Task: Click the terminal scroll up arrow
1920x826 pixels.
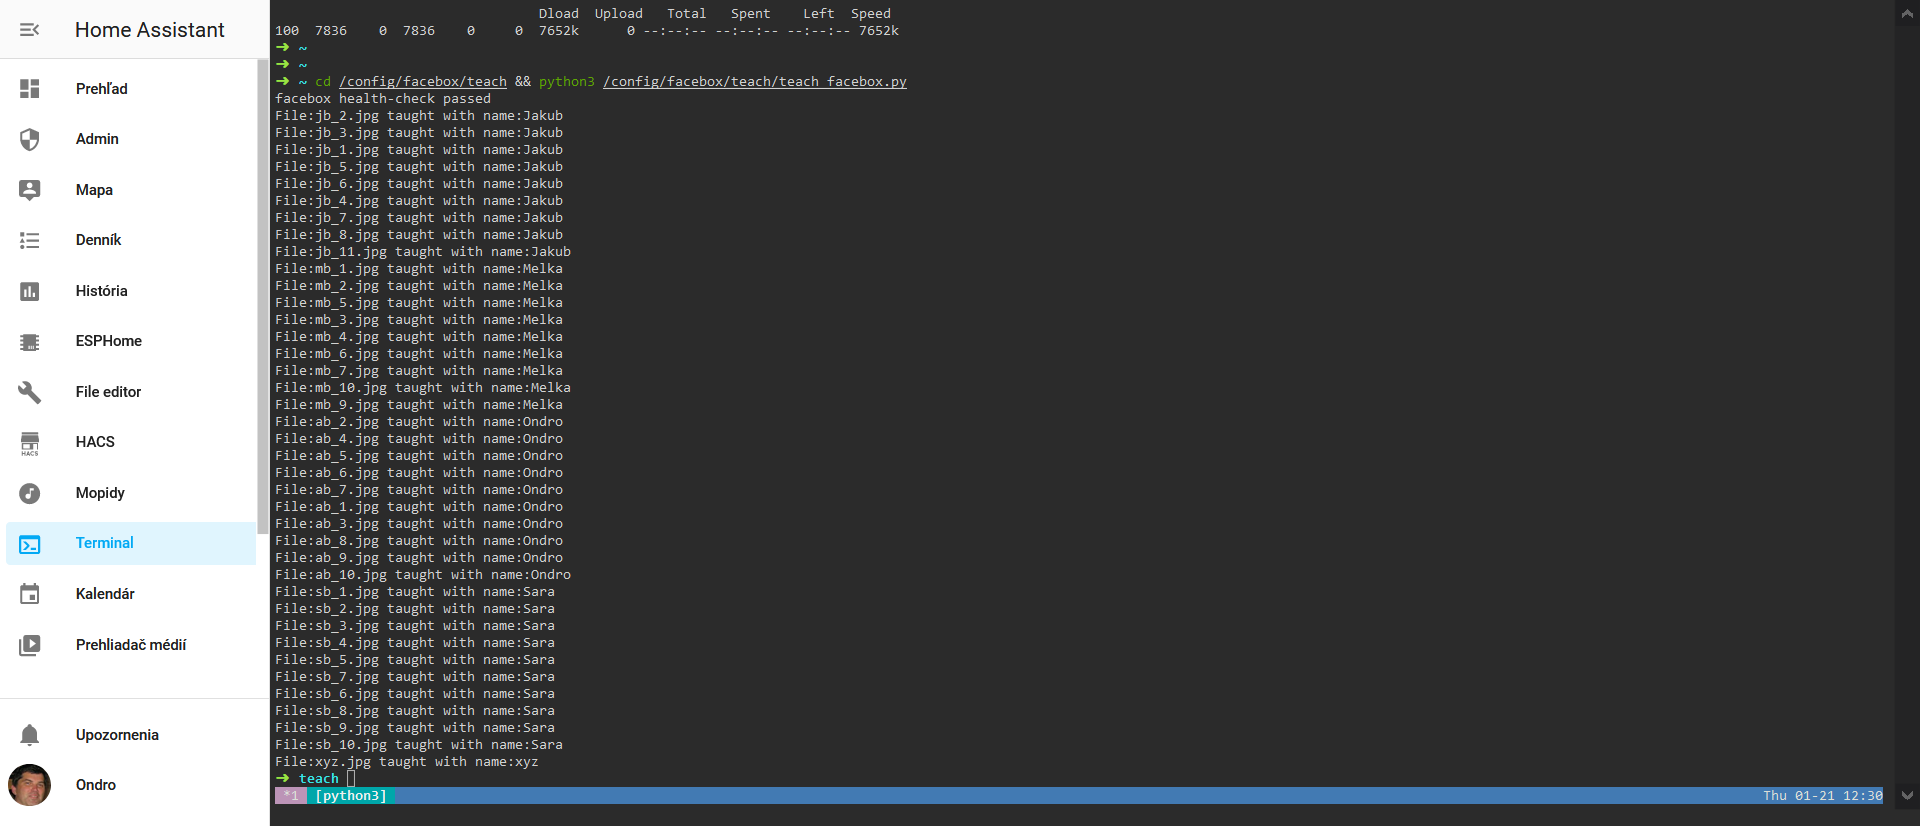Action: point(1907,13)
